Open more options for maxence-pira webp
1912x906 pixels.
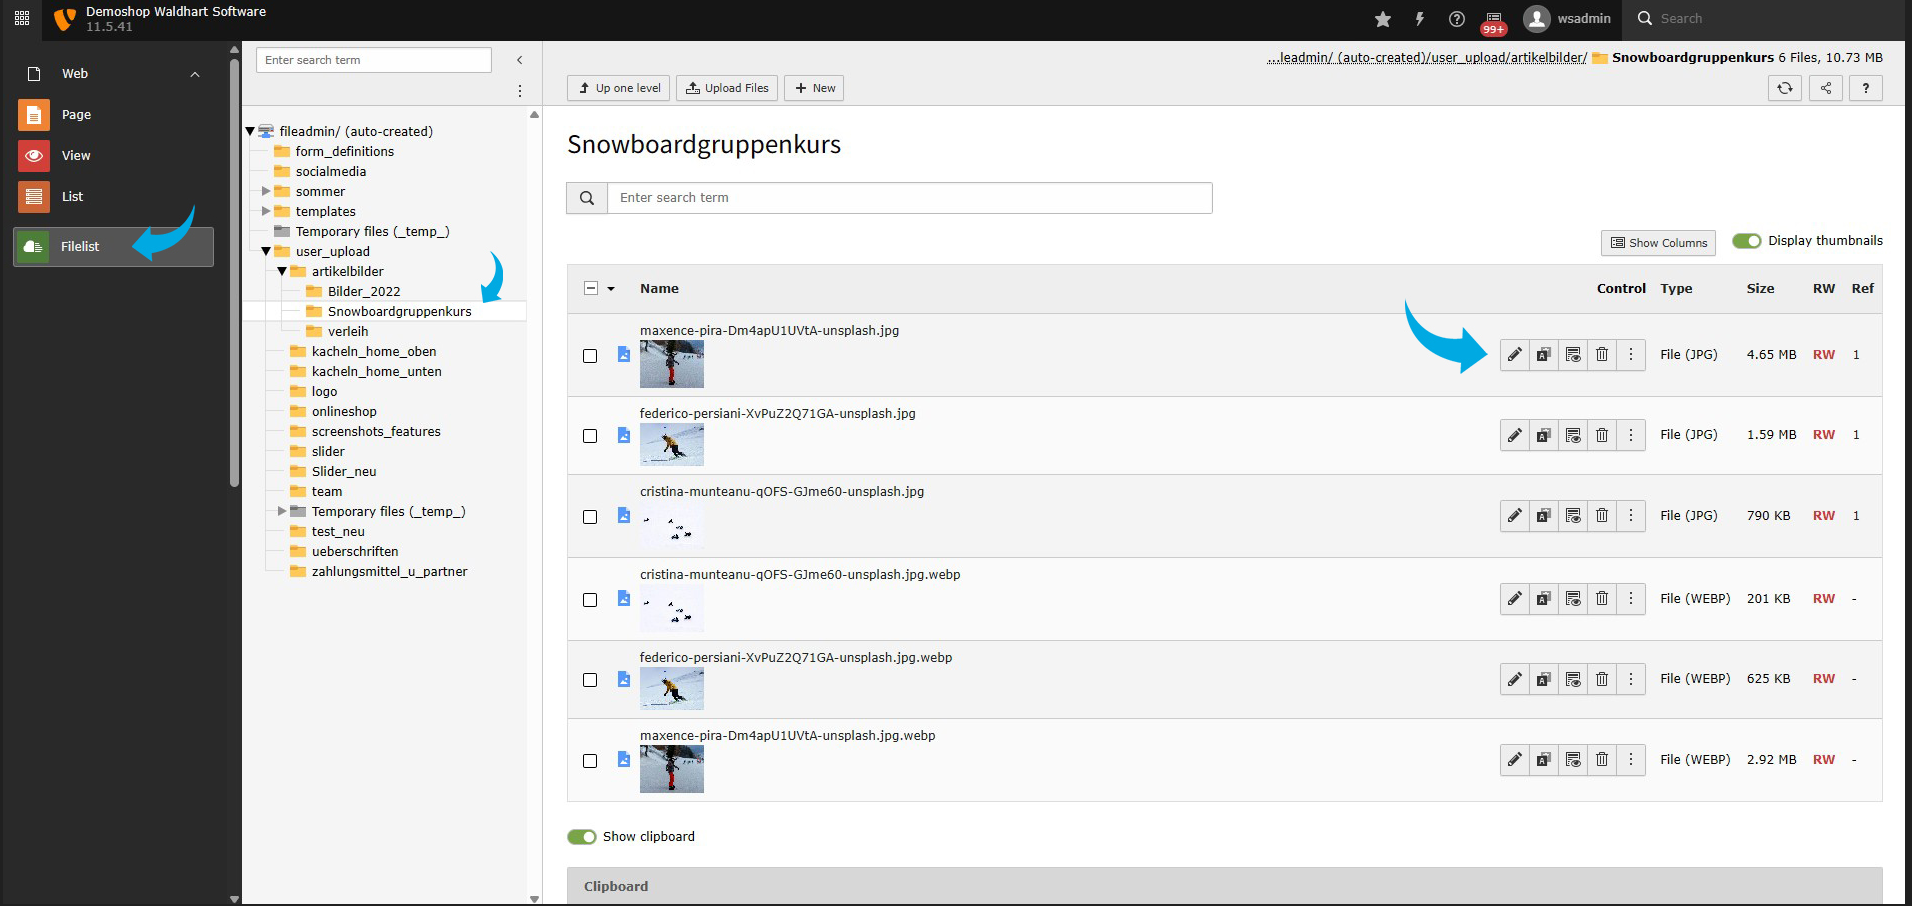coord(1631,760)
